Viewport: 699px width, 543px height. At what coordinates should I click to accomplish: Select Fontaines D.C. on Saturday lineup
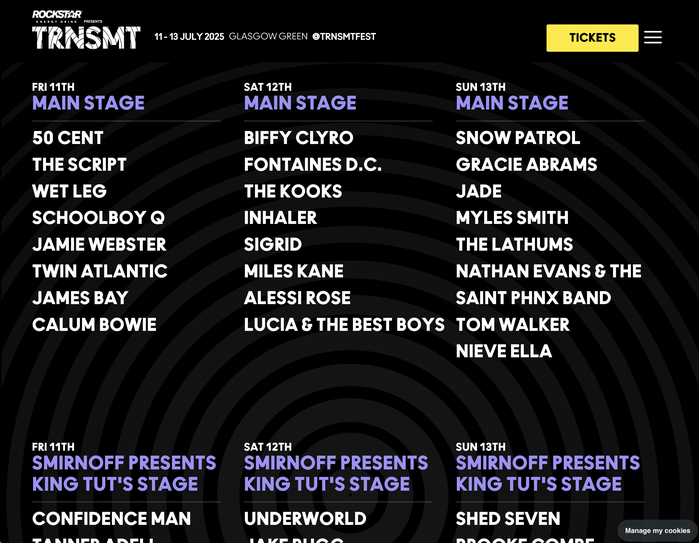(312, 165)
